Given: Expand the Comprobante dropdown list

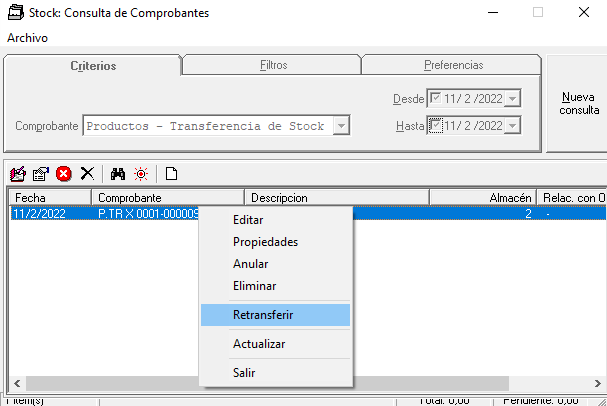Looking at the screenshot, I should click(x=341, y=126).
